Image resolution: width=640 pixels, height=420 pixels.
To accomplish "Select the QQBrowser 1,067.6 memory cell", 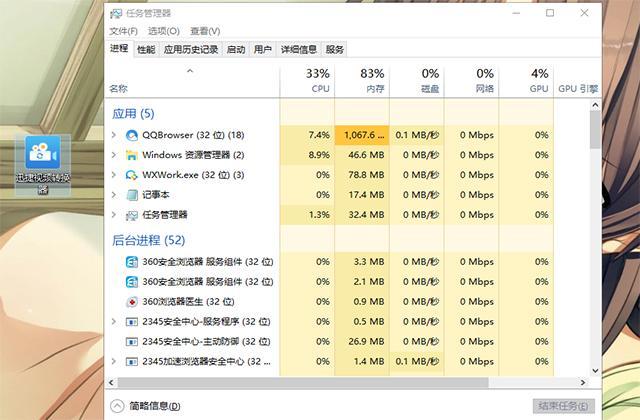I will [x=362, y=135].
